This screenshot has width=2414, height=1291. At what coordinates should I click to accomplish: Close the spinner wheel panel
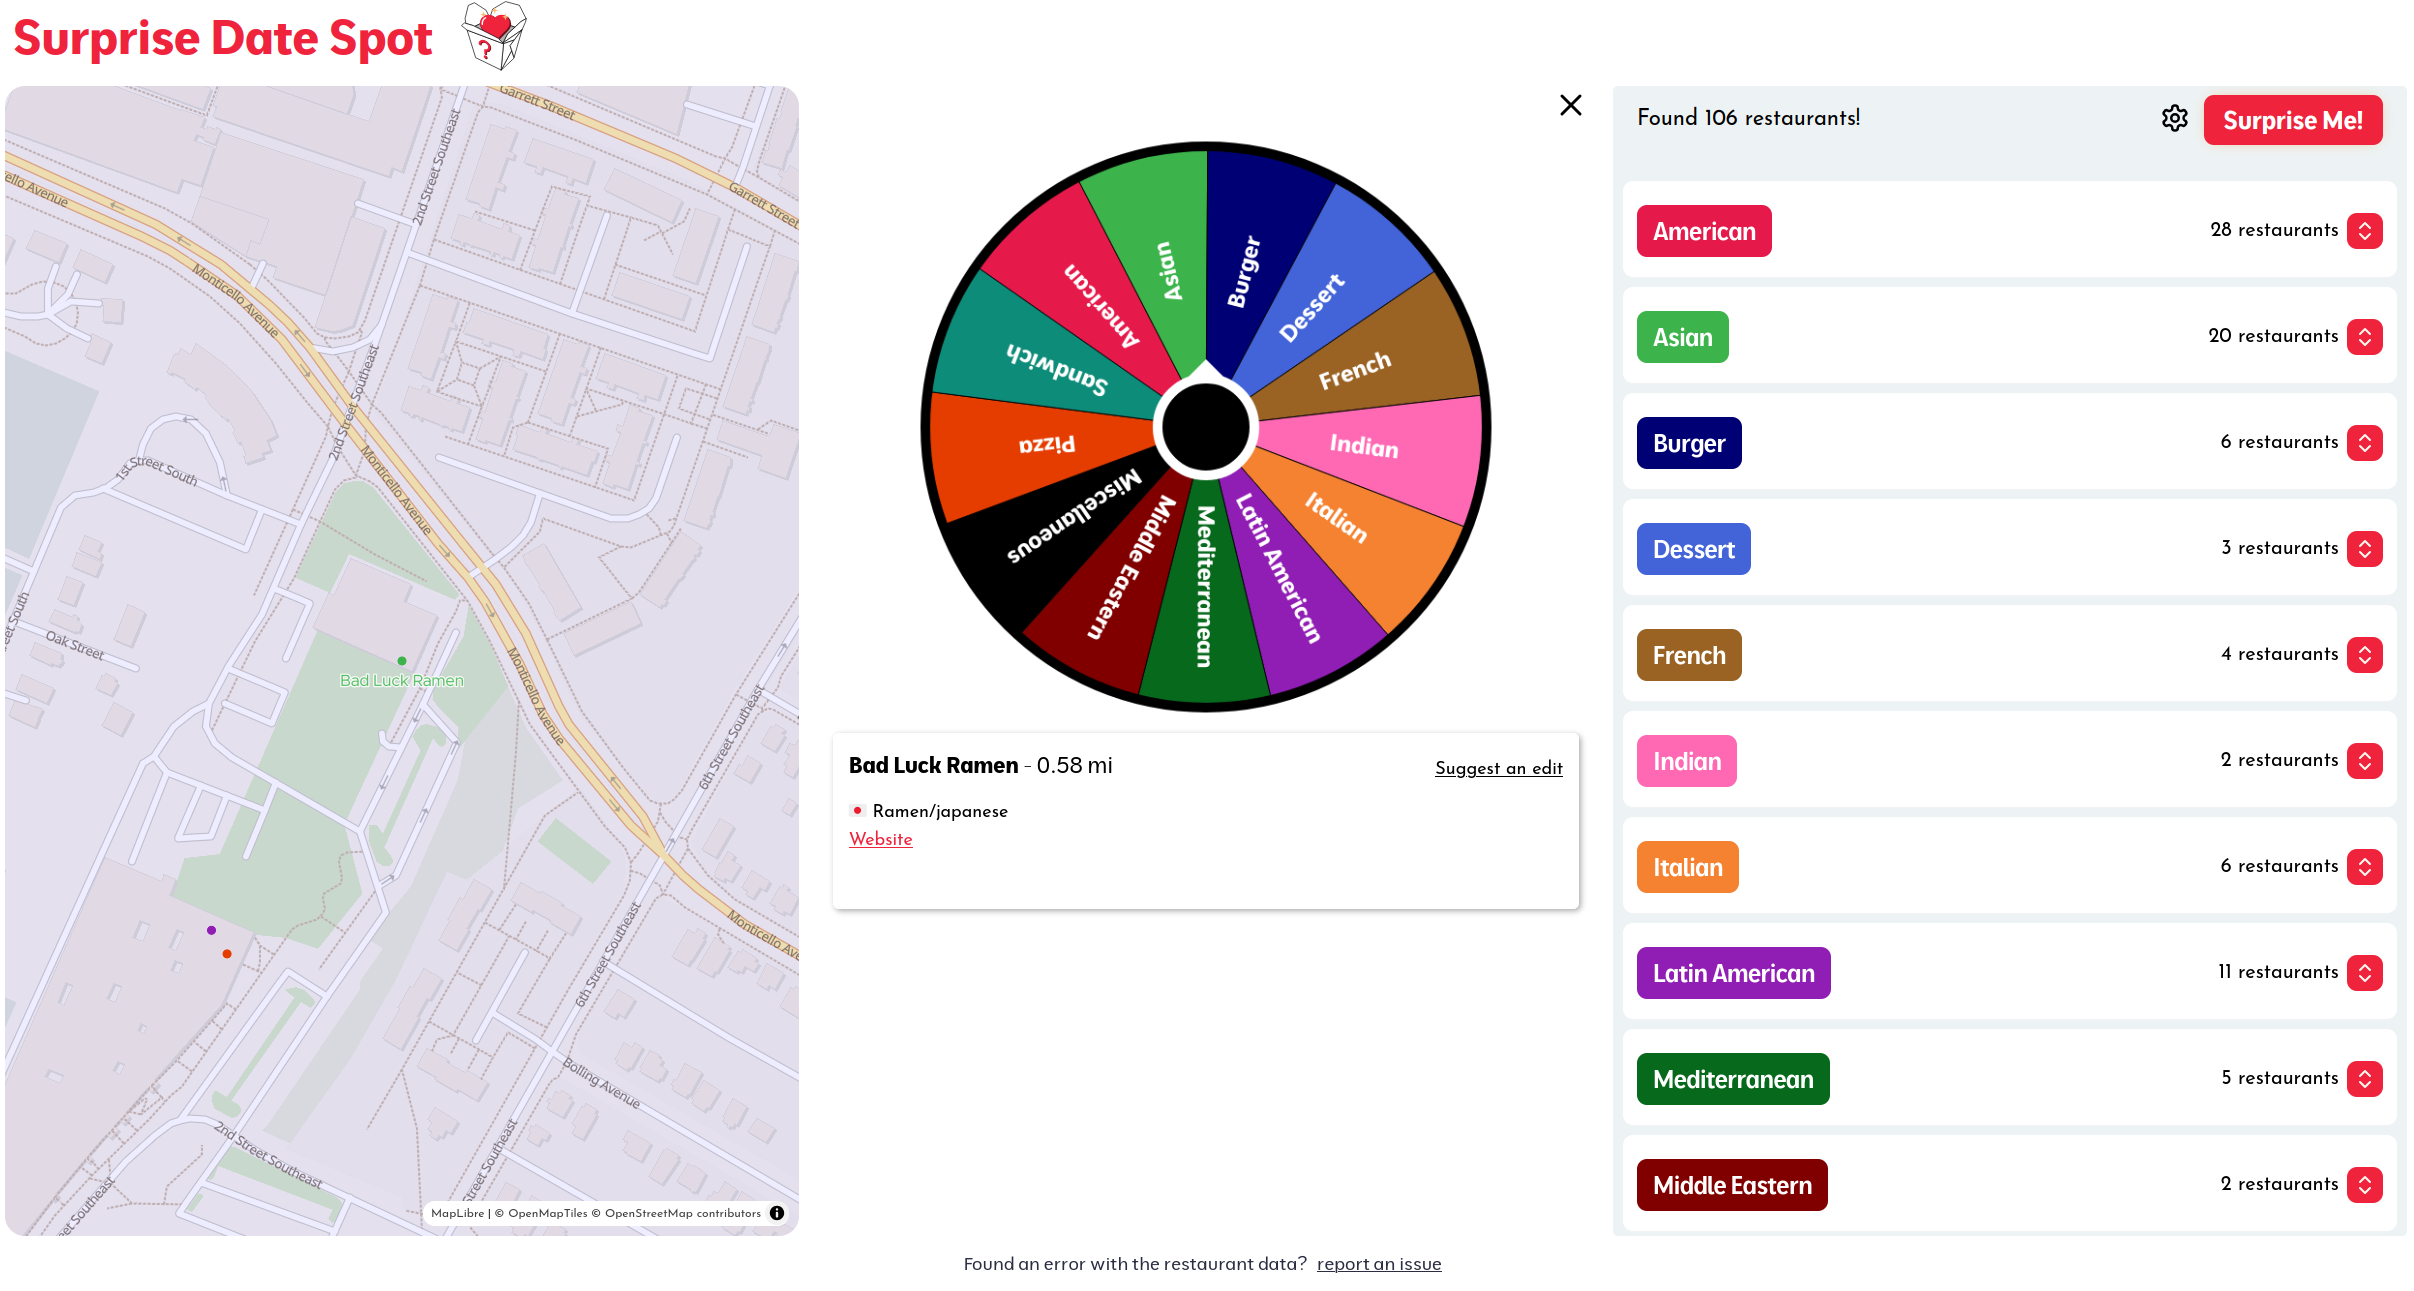click(x=1570, y=105)
